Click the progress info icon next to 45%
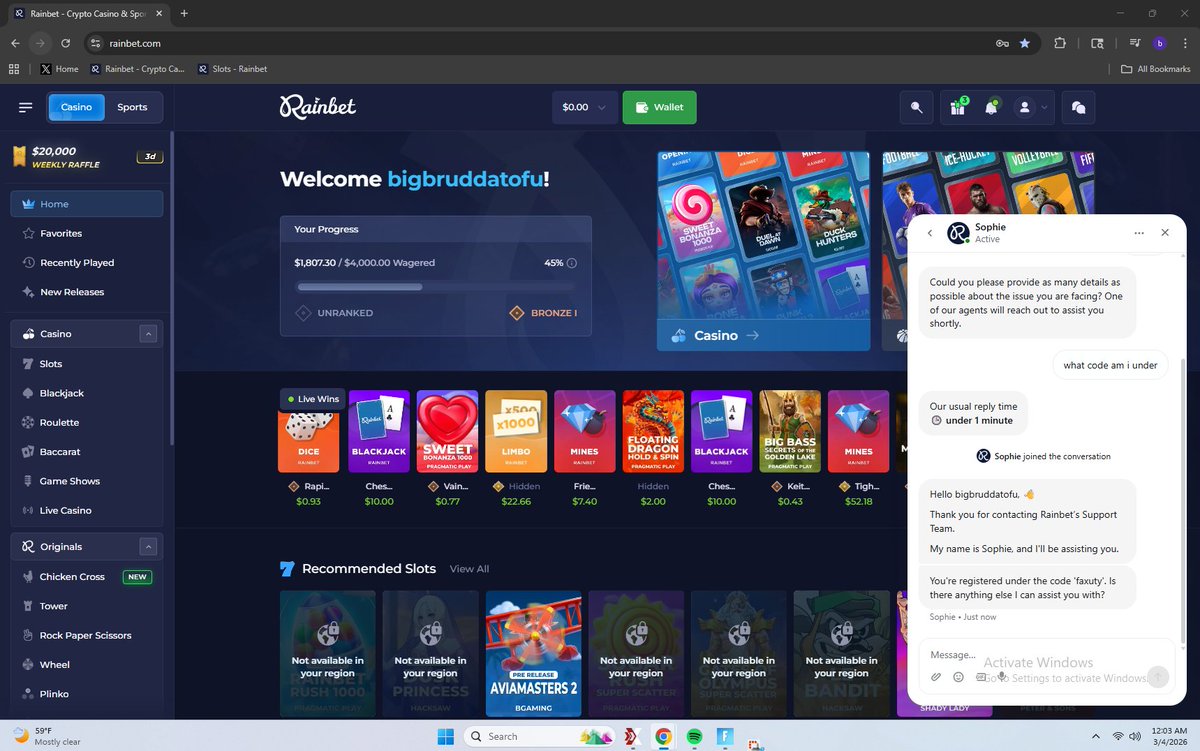1200x751 pixels. [572, 263]
